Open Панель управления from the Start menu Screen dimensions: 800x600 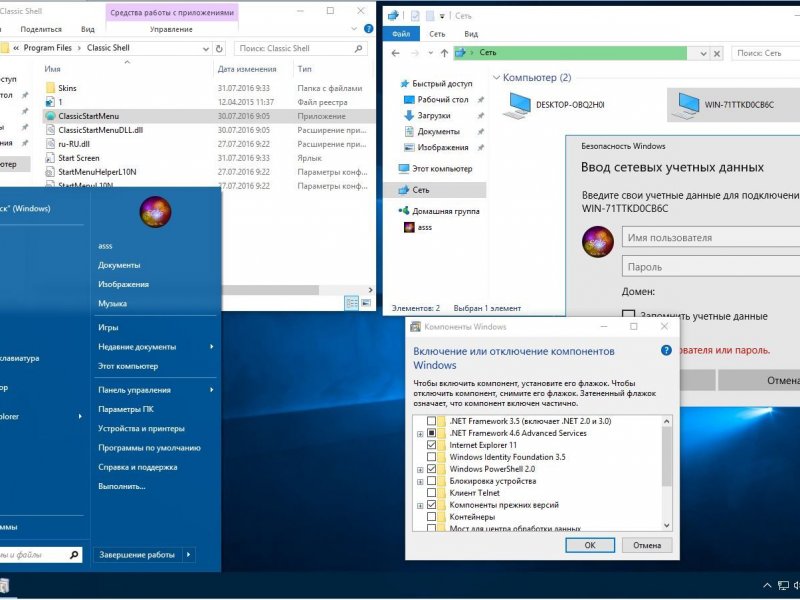pos(155,390)
